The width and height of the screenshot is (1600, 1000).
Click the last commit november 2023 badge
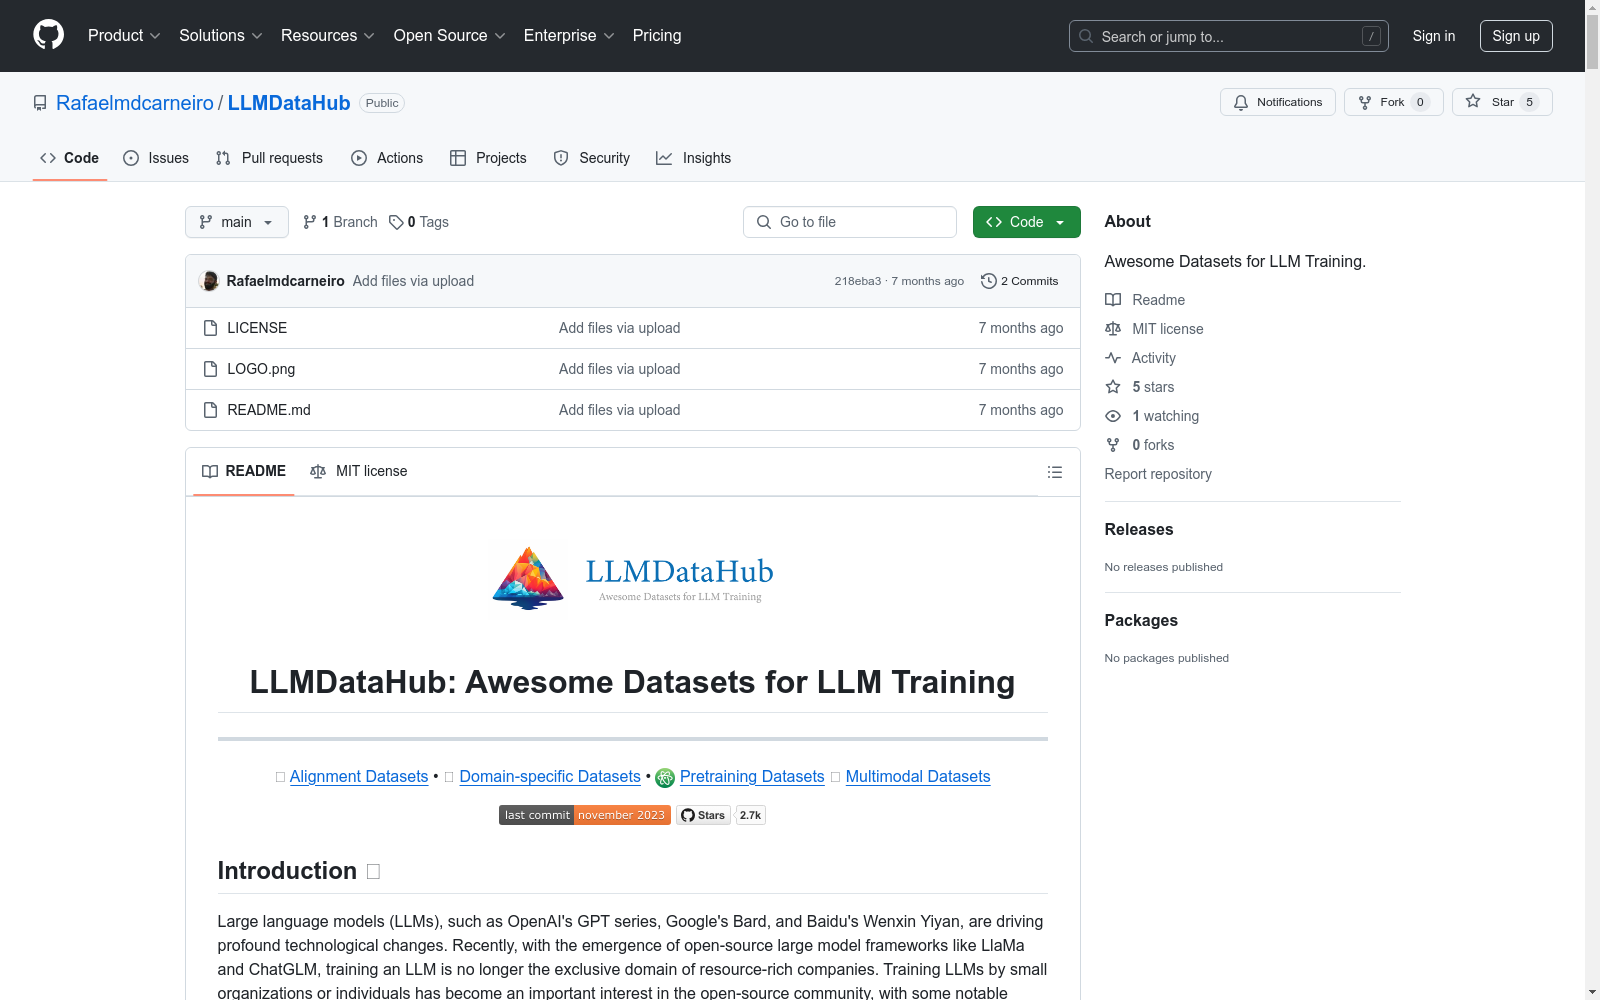[x=585, y=815]
